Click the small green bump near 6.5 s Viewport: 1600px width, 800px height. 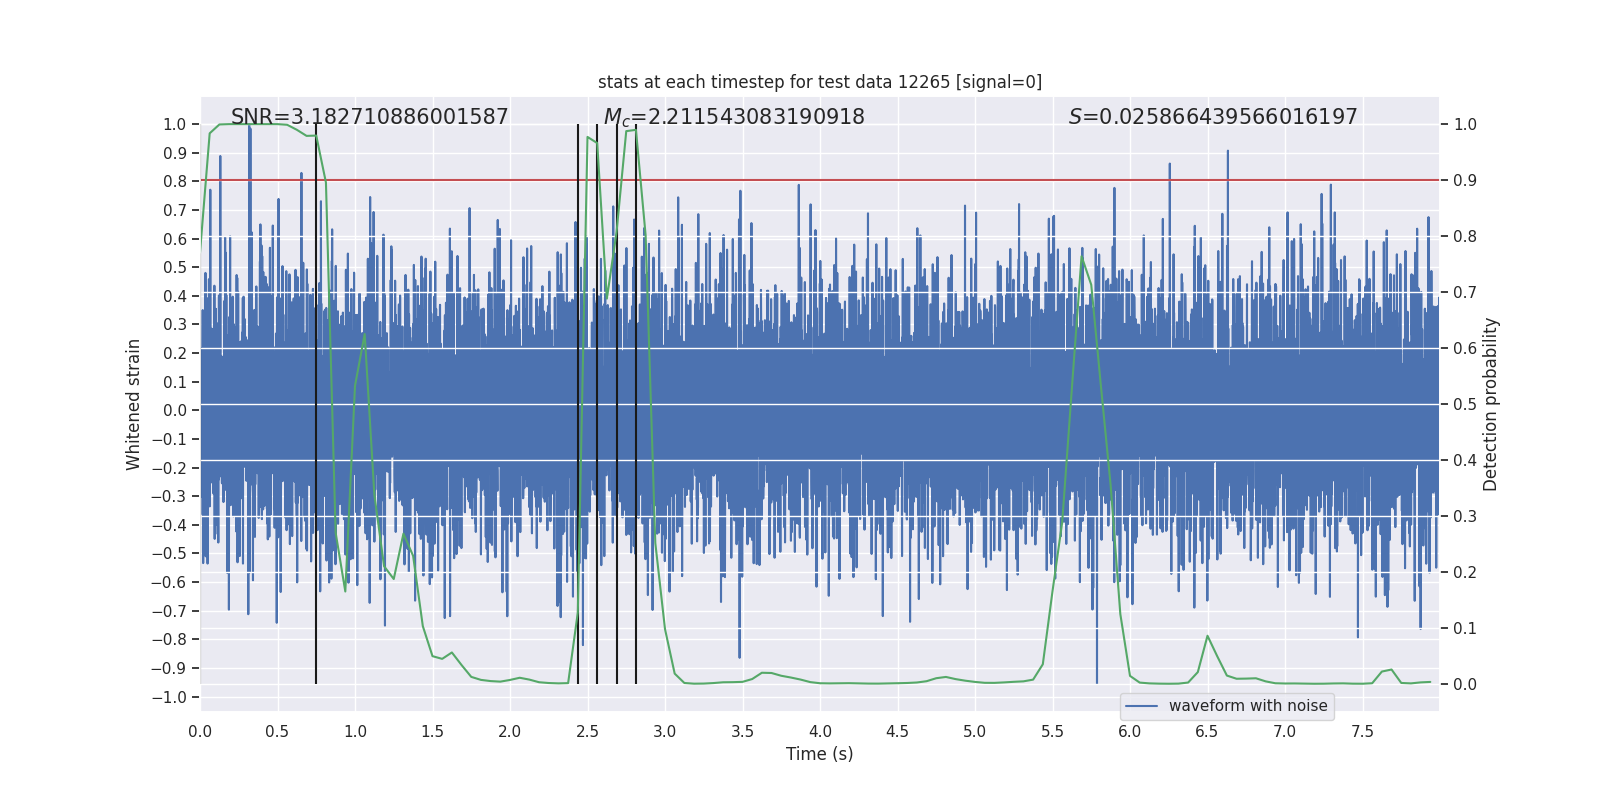pyautogui.click(x=1207, y=636)
